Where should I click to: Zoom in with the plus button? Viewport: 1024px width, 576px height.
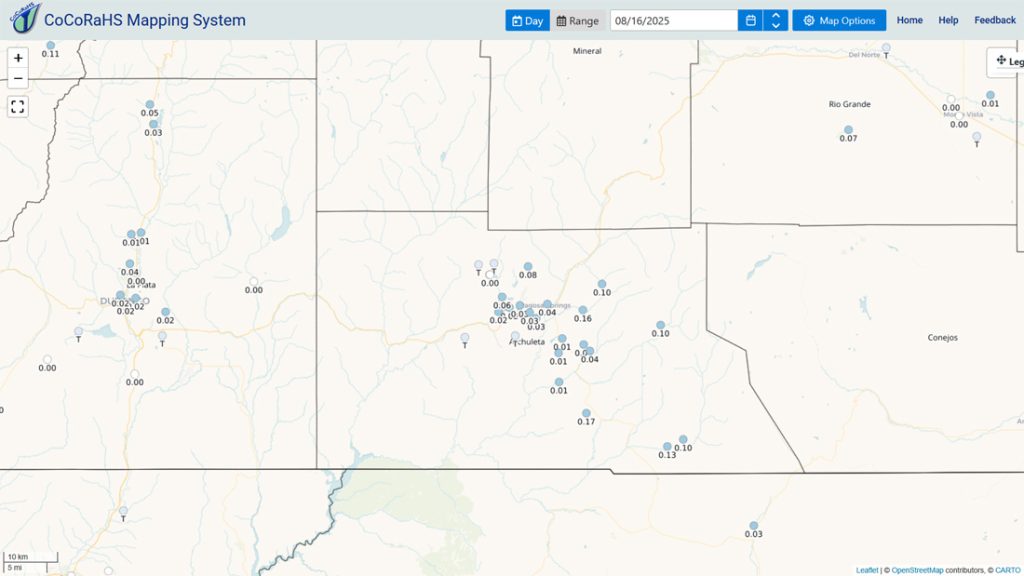click(x=18, y=58)
